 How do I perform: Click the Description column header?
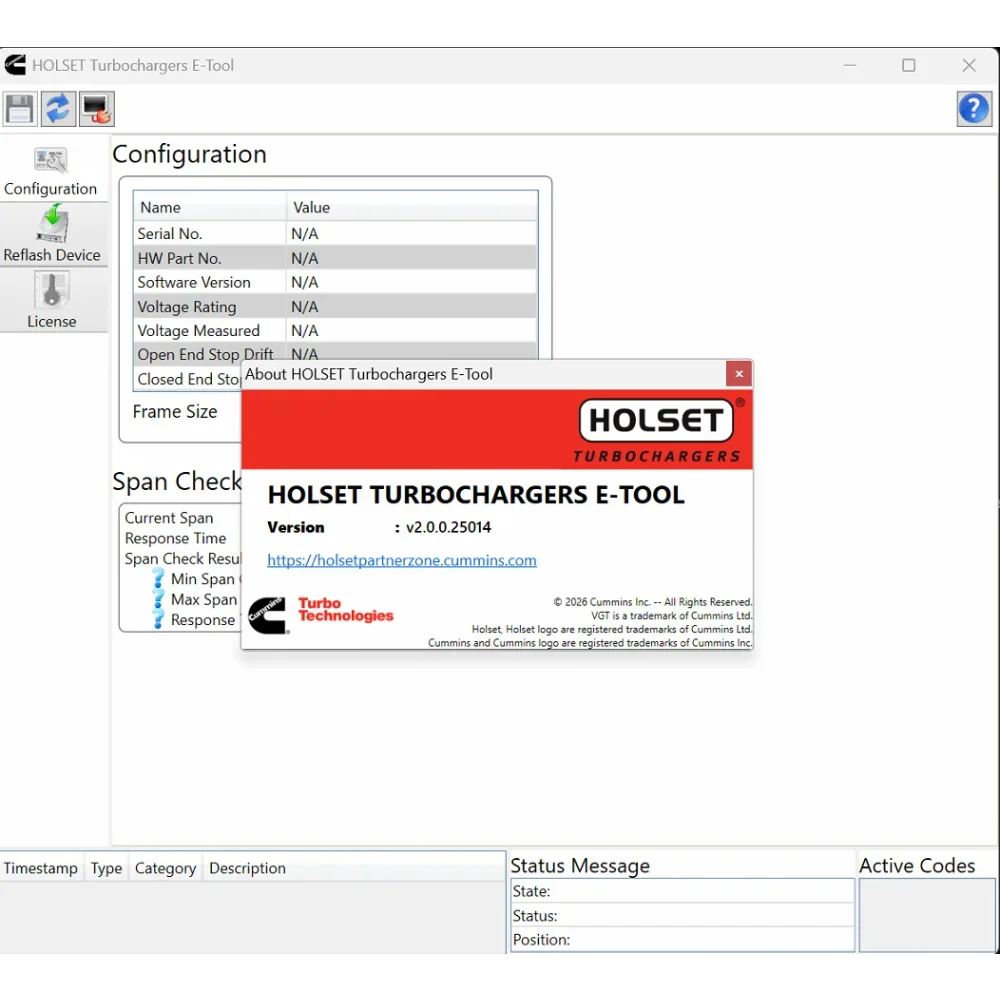pyautogui.click(x=354, y=868)
